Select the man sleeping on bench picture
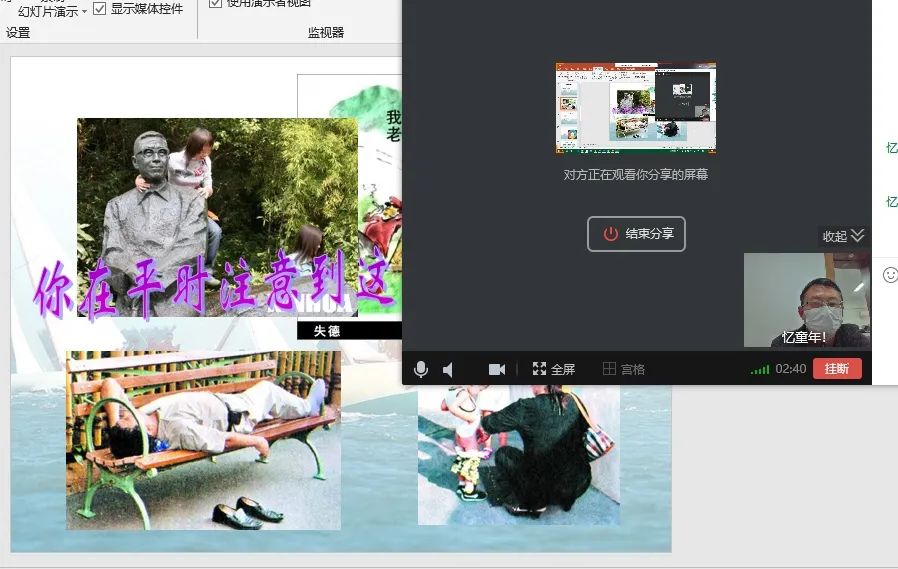Image resolution: width=898 pixels, height=569 pixels. click(x=203, y=440)
